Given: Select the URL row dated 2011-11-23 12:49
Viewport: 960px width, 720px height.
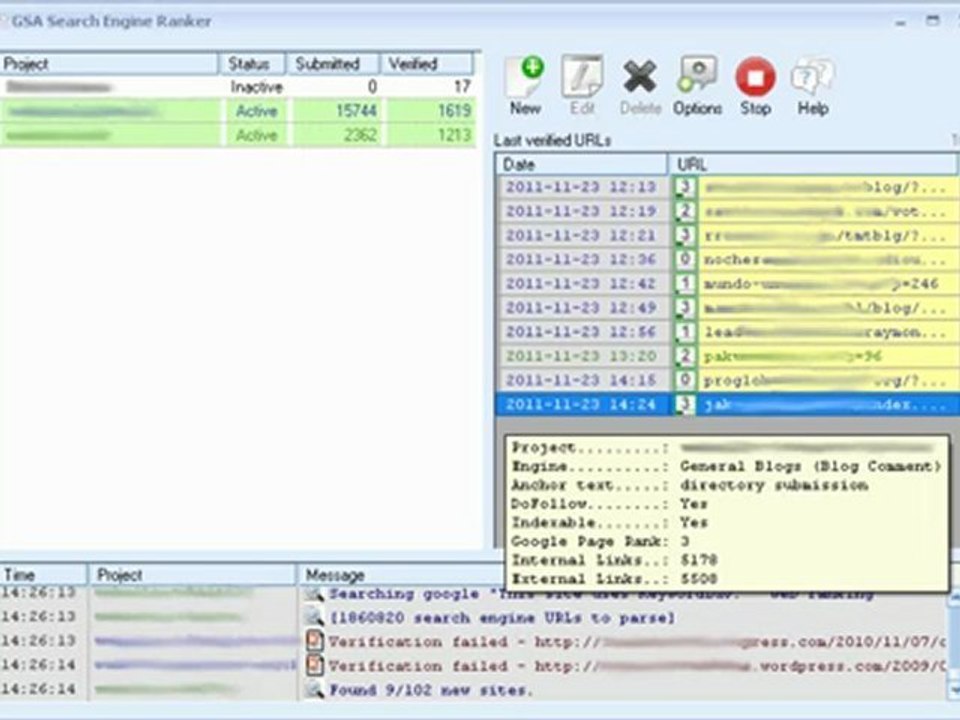Looking at the screenshot, I should coord(727,308).
